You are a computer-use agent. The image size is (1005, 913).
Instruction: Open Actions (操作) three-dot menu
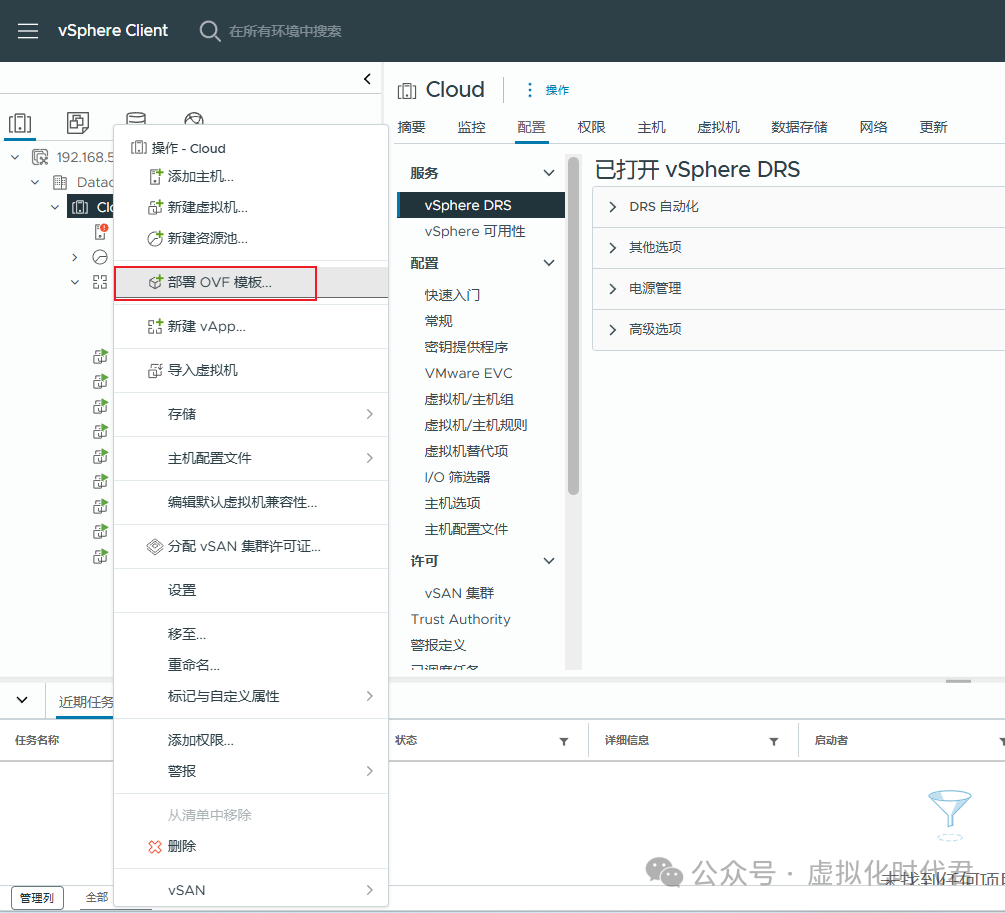[547, 90]
